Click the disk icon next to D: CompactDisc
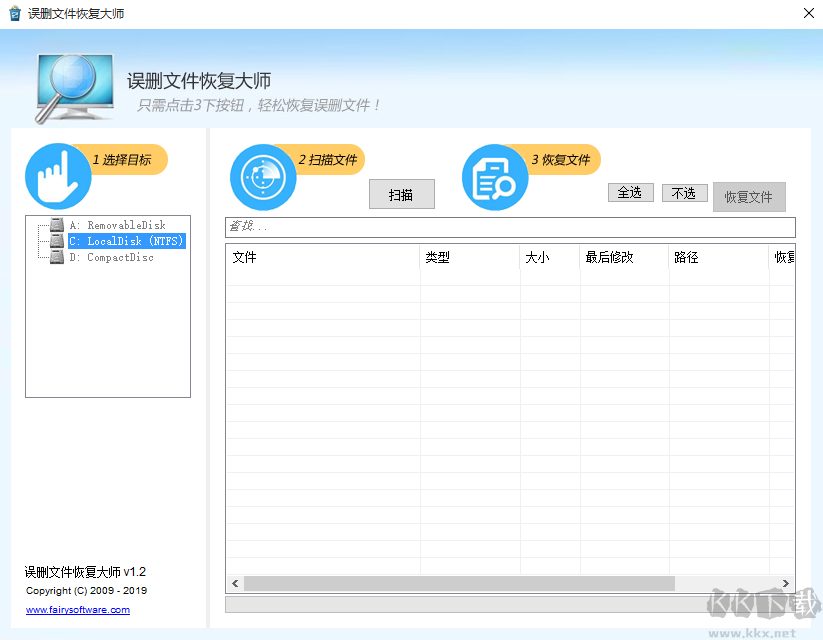The image size is (823, 640). pyautogui.click(x=55, y=257)
